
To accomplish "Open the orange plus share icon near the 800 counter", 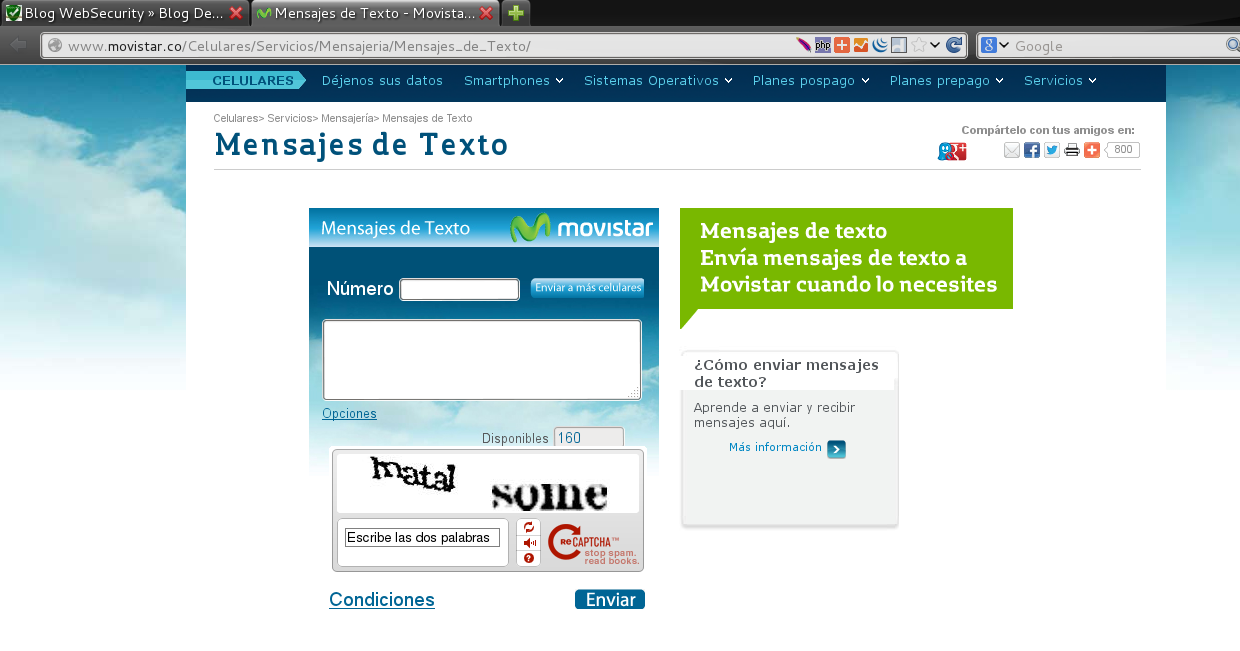I will click(1092, 150).
